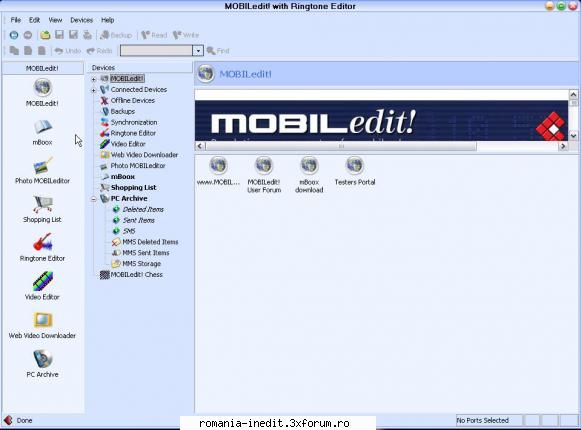Select SMS under PC Archive
The image size is (581, 430).
(129, 231)
